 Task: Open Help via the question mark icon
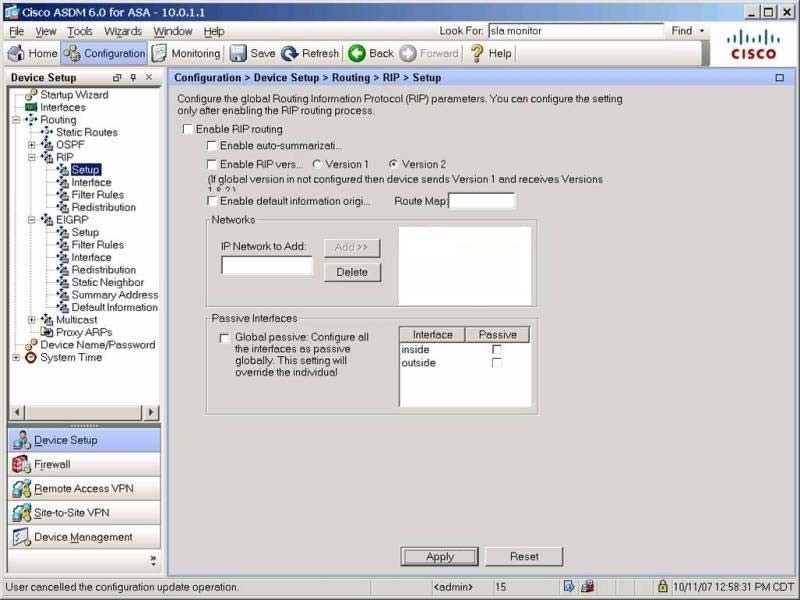[x=477, y=53]
